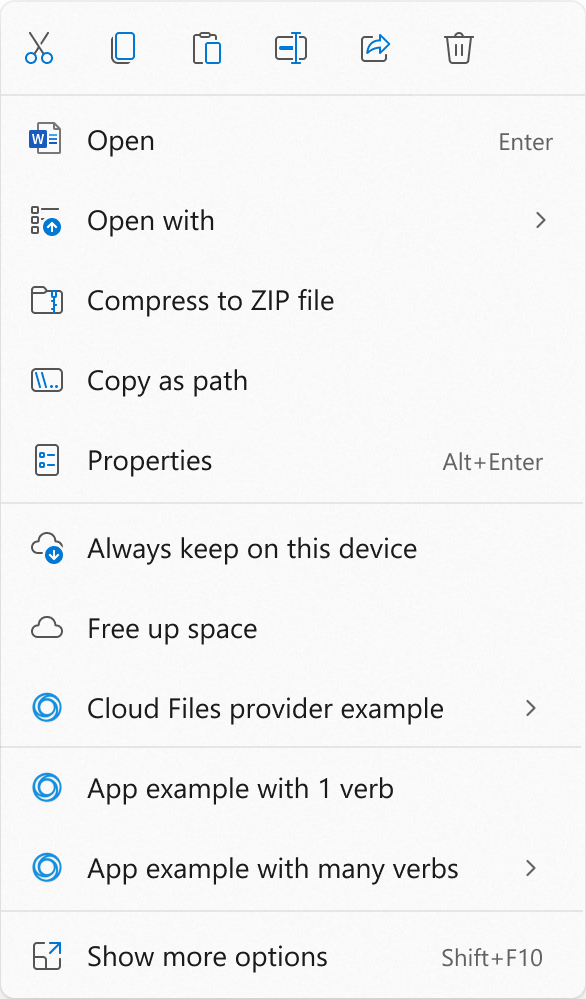Select Free up space
586x999 pixels.
pos(292,629)
